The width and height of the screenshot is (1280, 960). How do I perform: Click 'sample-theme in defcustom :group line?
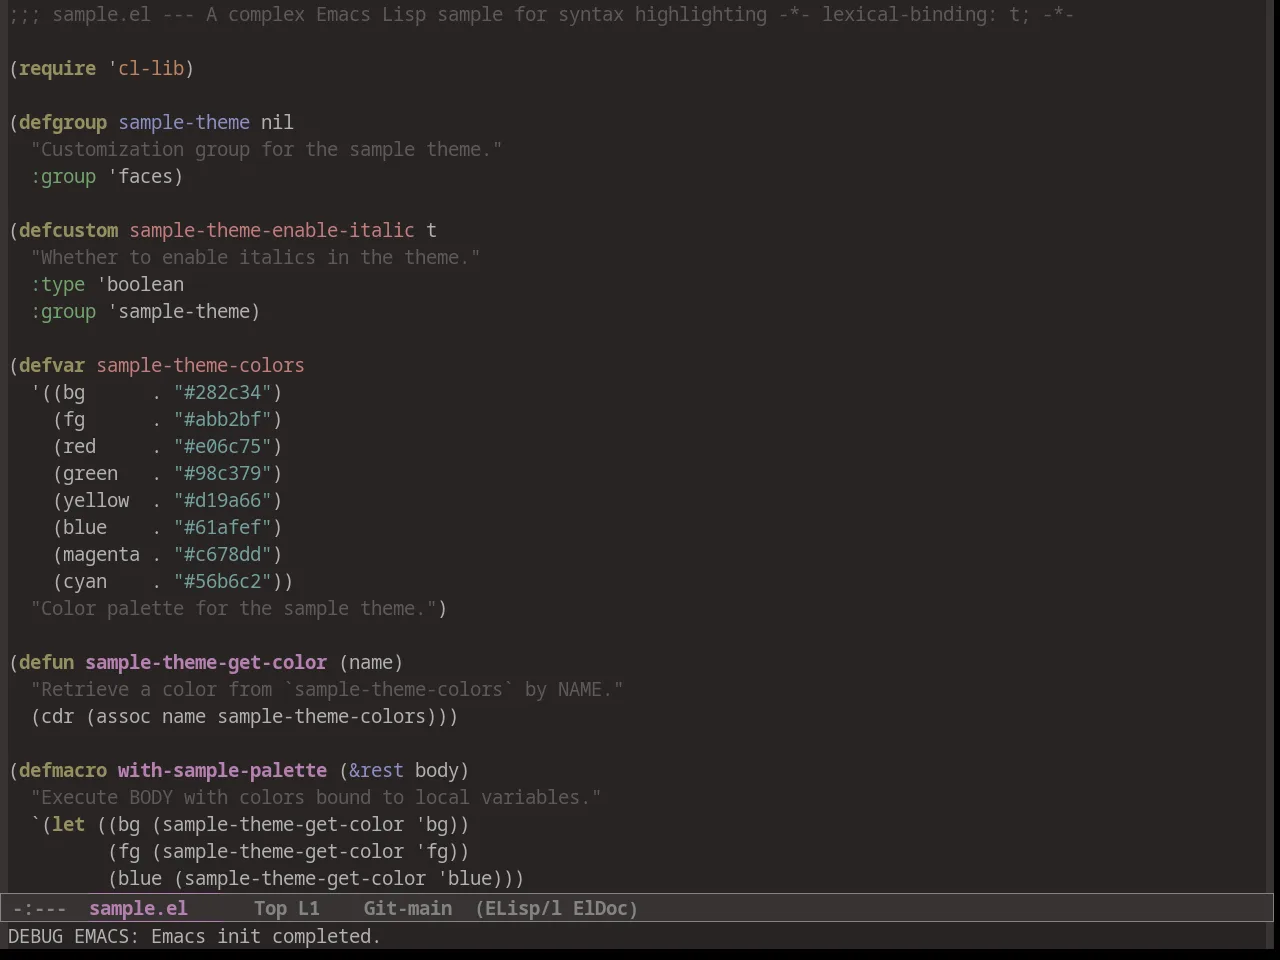(178, 311)
